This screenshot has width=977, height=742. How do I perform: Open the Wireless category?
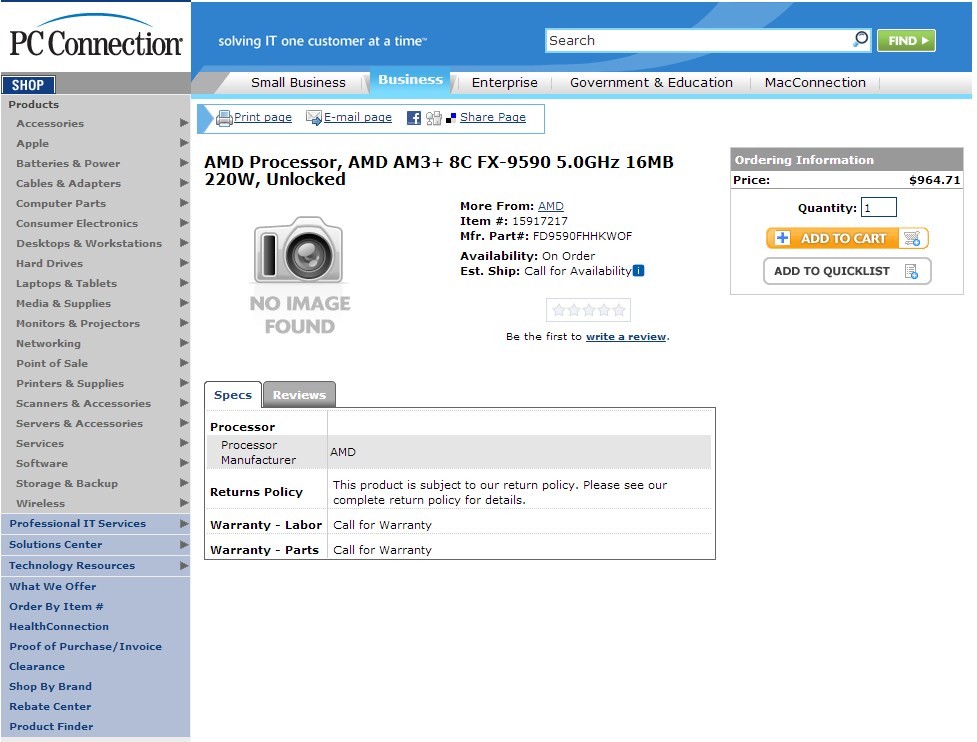(41, 503)
